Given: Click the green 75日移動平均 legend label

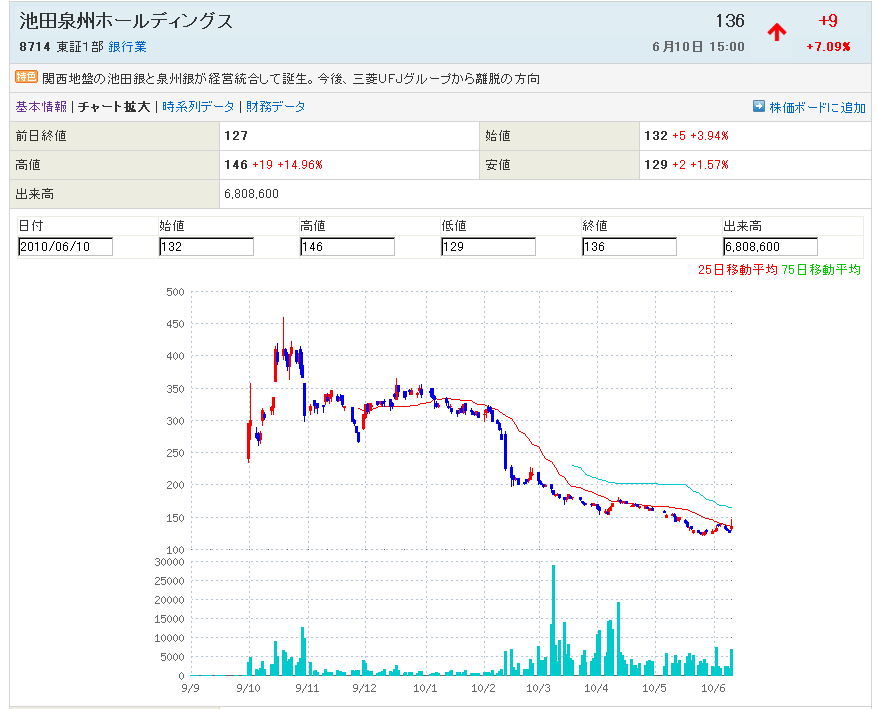Looking at the screenshot, I should [x=820, y=270].
